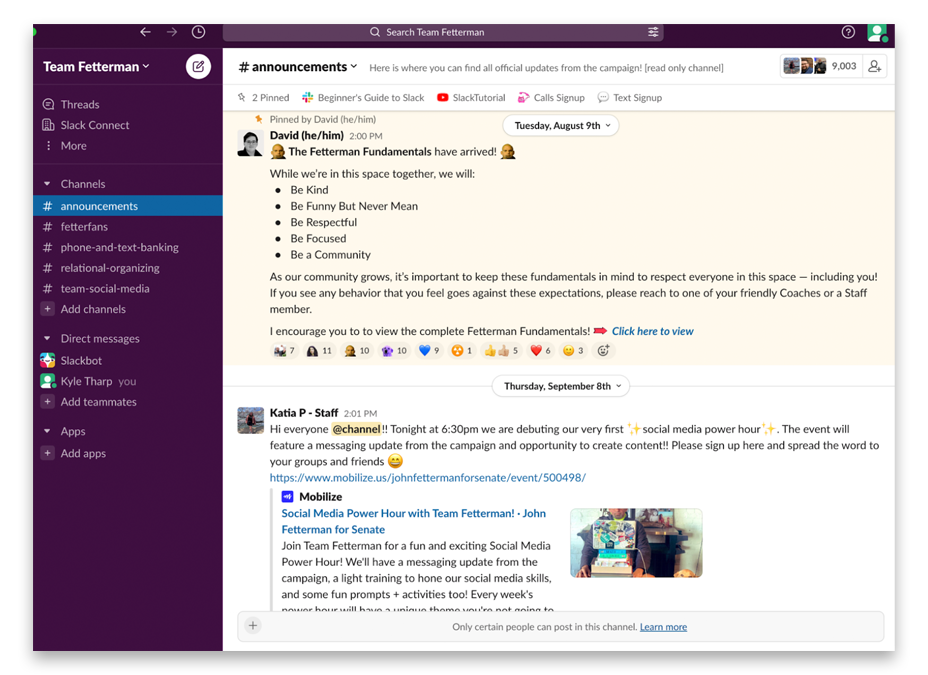The height and width of the screenshot is (675, 928).
Task: Open Beginner's Guide to Slack bookmark
Action: click(x=363, y=98)
